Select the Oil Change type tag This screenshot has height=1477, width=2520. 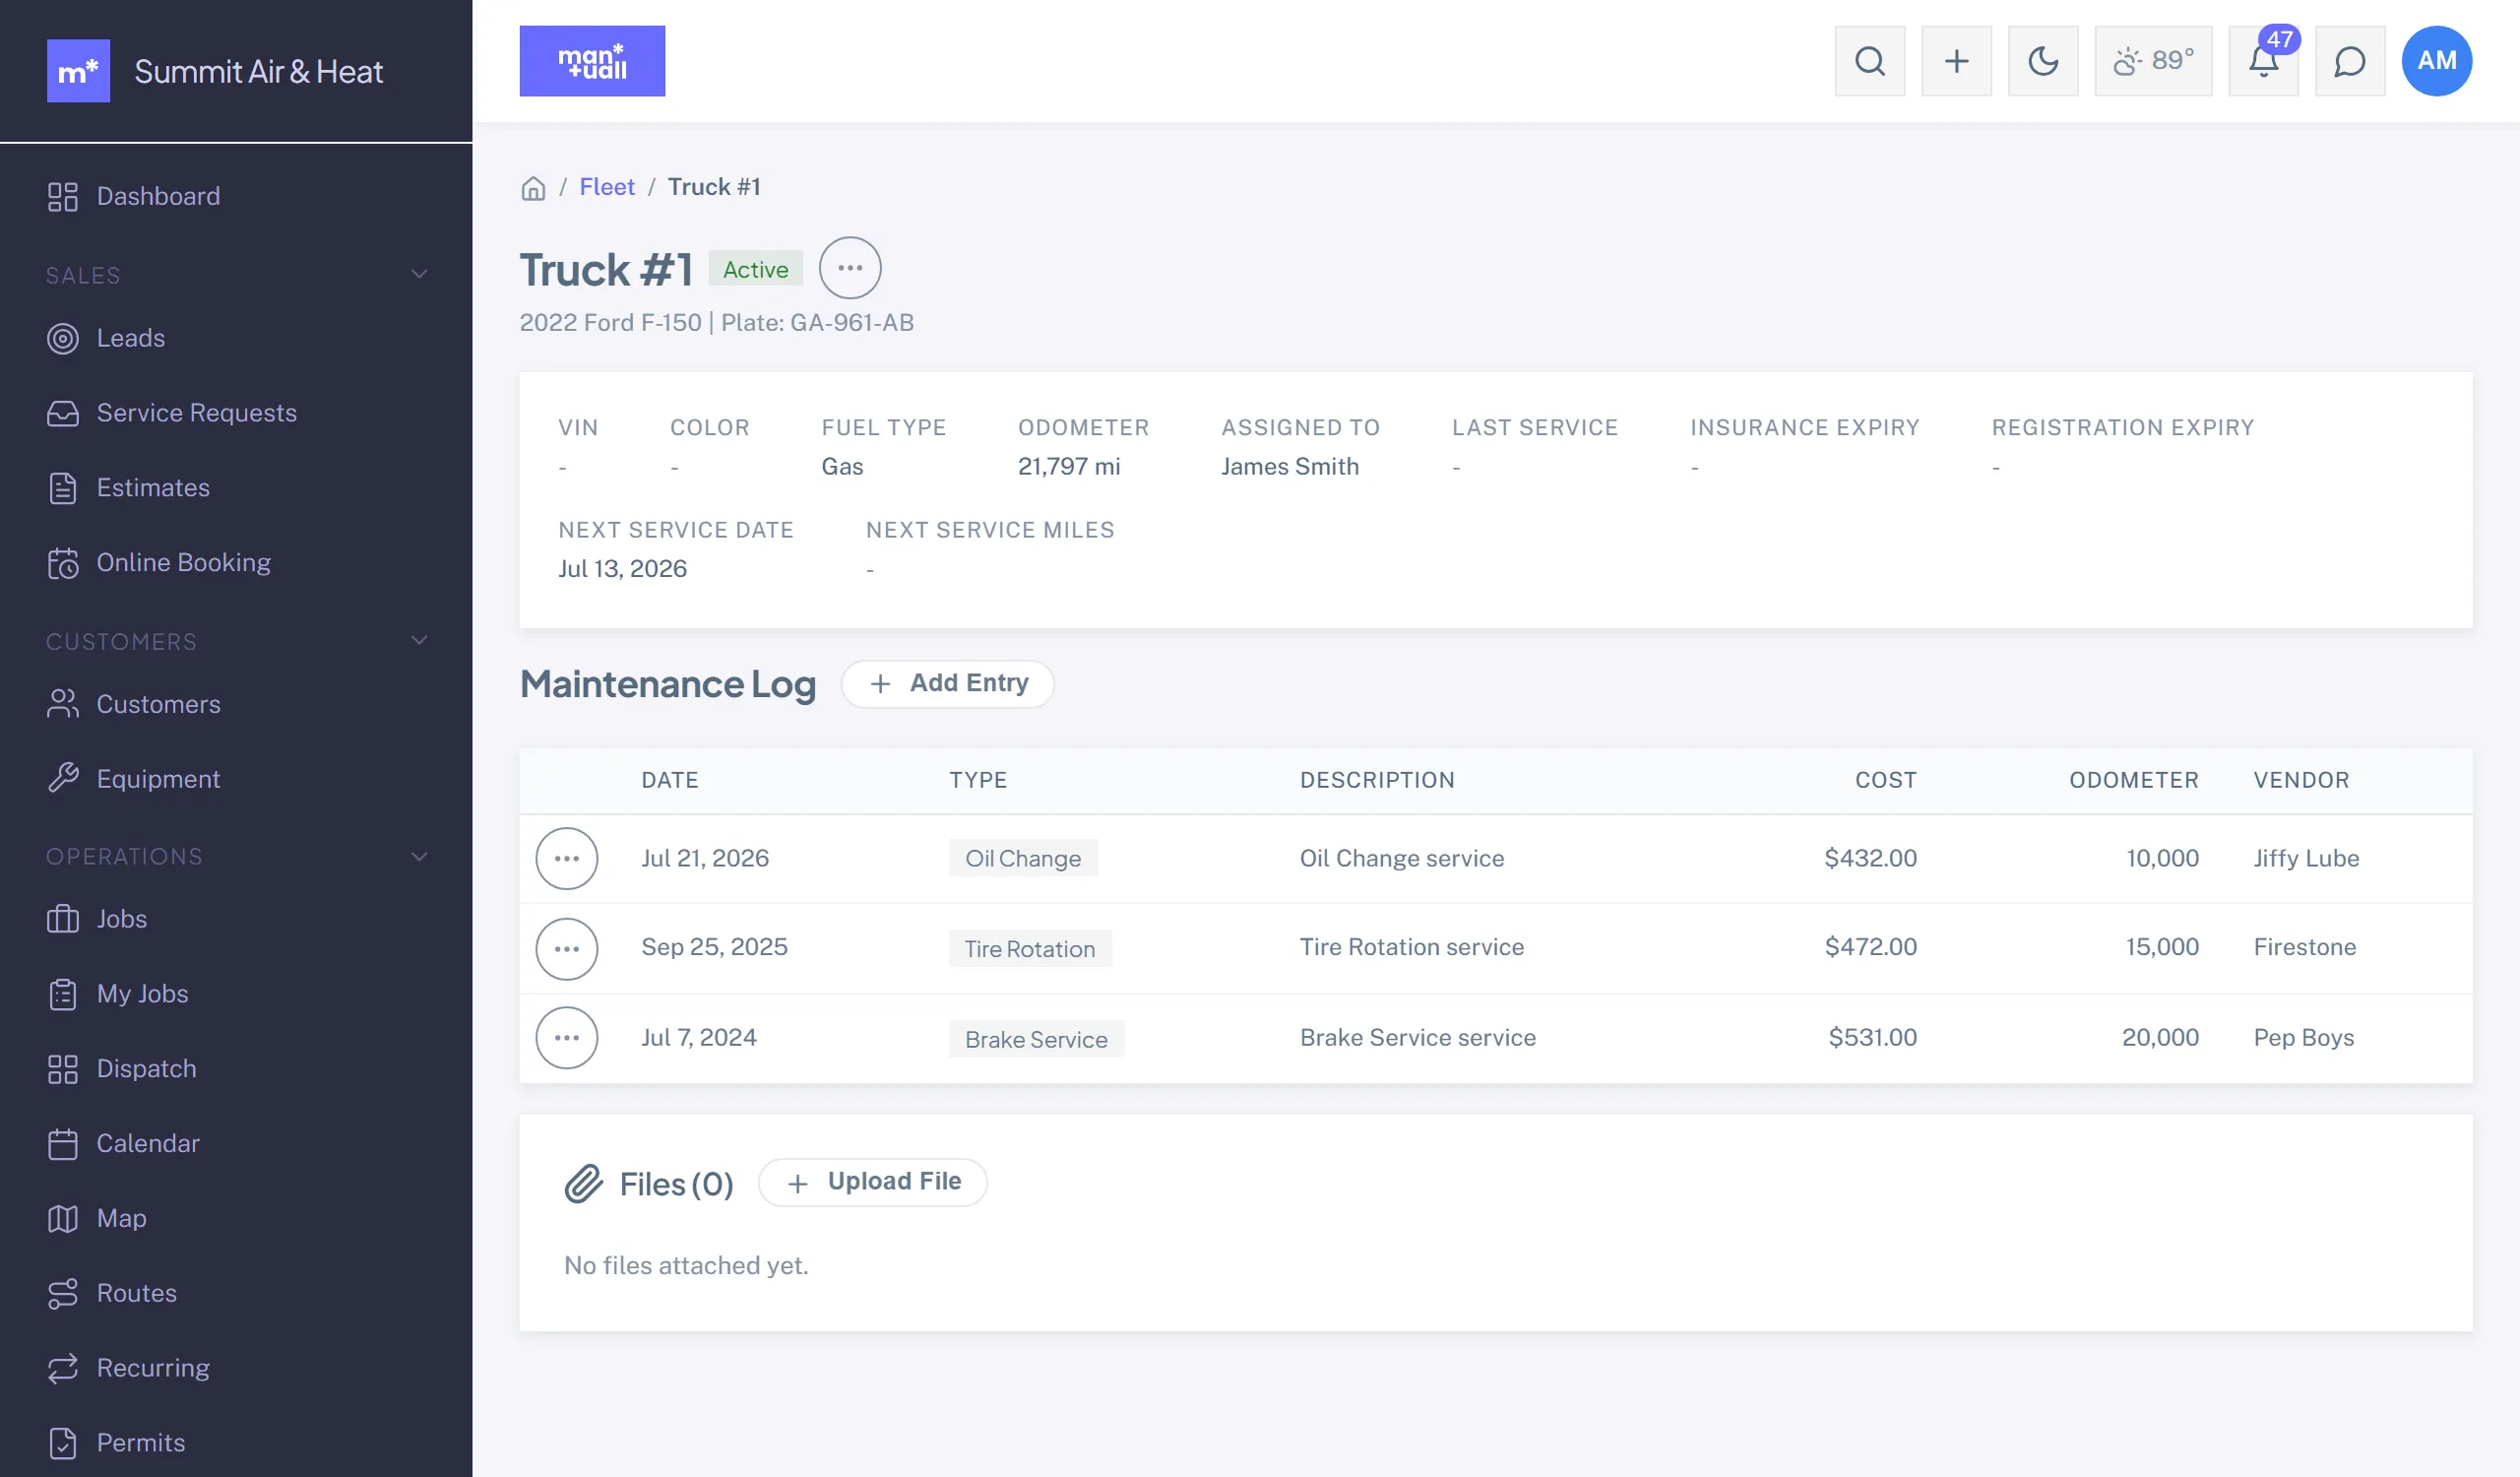(1023, 858)
